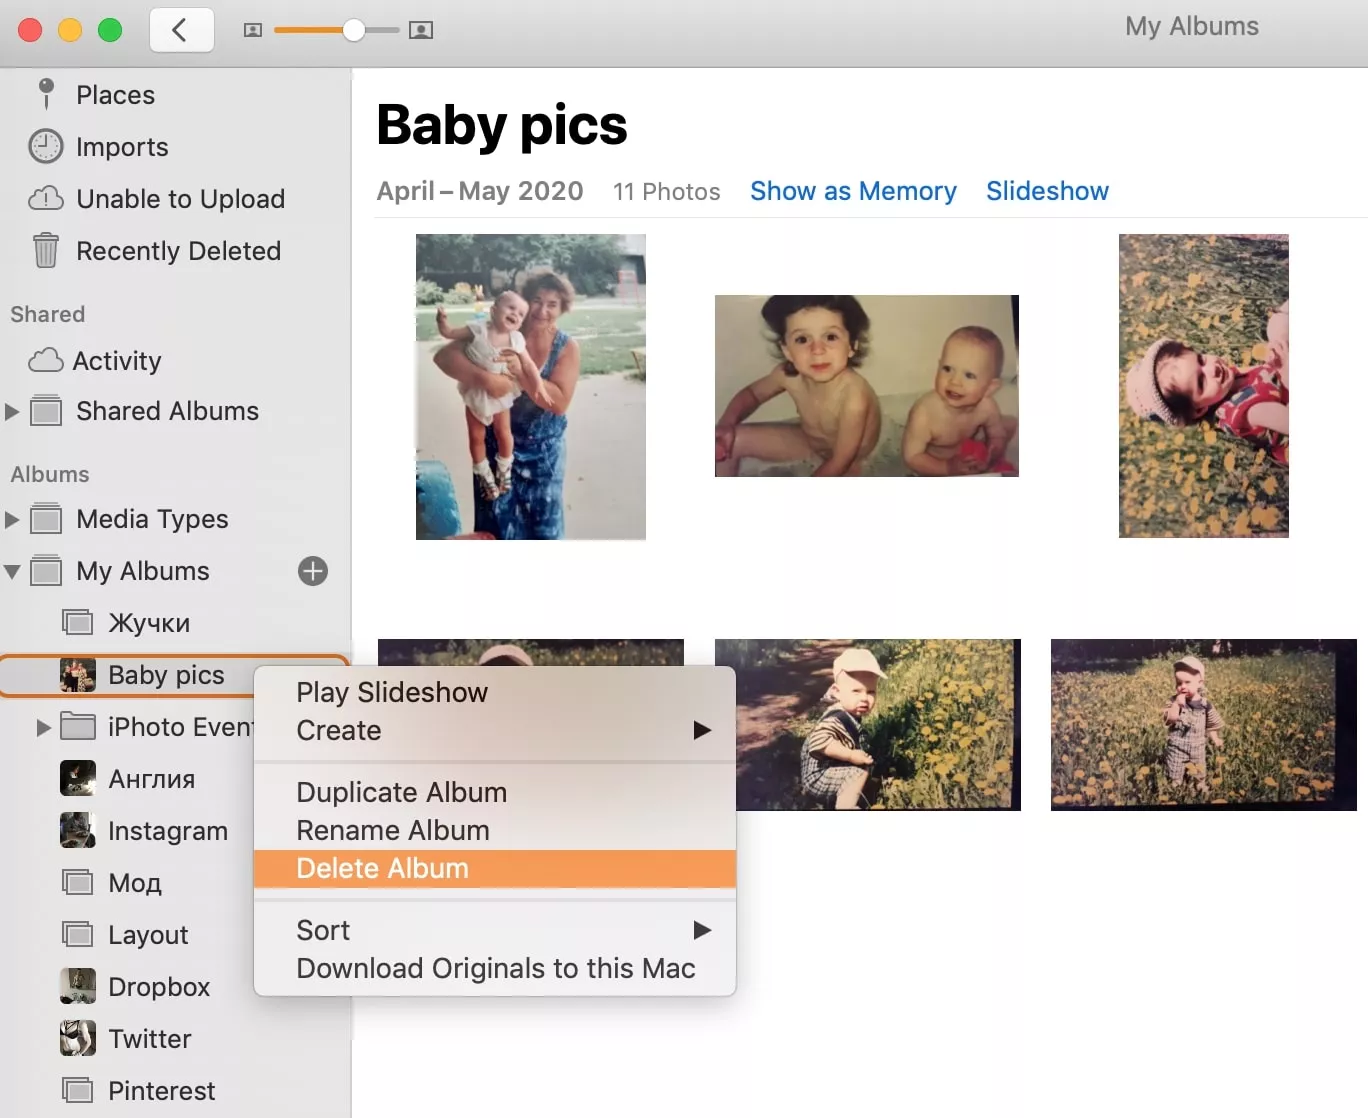This screenshot has height=1118, width=1368.
Task: Select Places in the sidebar
Action: point(115,95)
